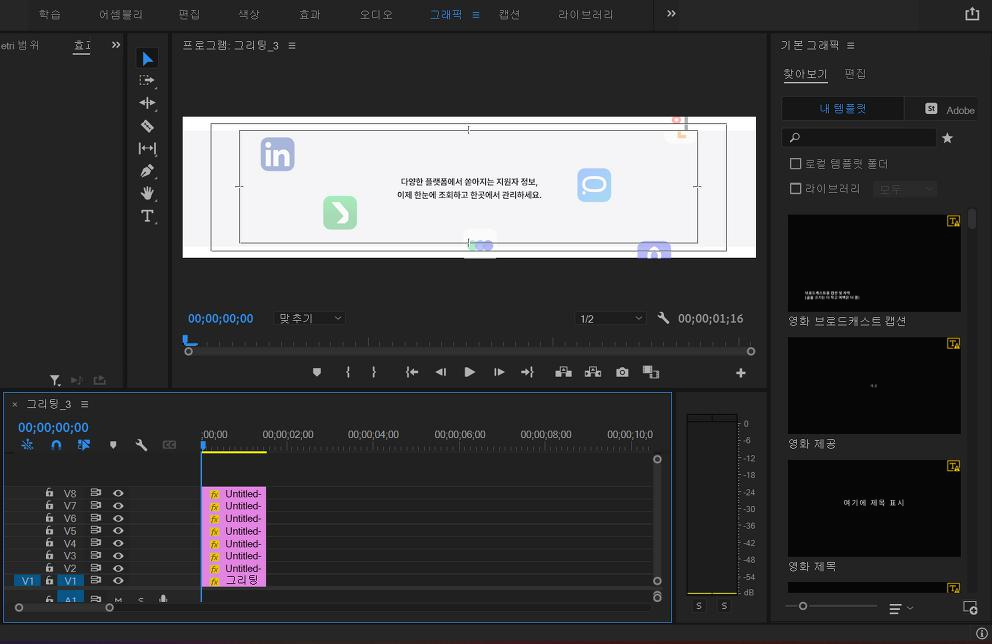The width and height of the screenshot is (992, 644).
Task: Expand more workspaces double arrow
Action: (671, 13)
